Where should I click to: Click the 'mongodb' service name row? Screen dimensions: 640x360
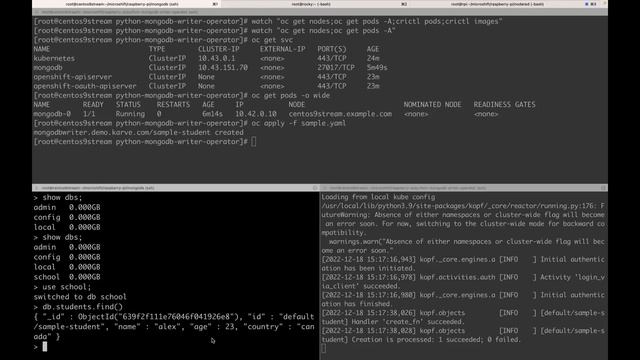(x=48, y=68)
